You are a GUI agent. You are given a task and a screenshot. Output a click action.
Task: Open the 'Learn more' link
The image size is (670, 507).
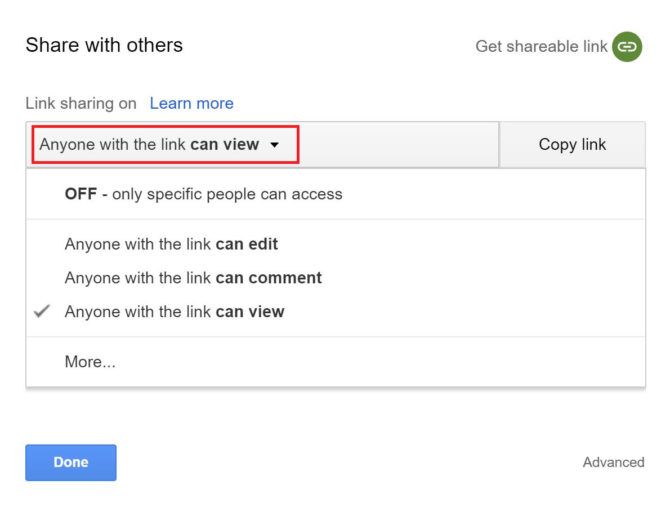(191, 103)
